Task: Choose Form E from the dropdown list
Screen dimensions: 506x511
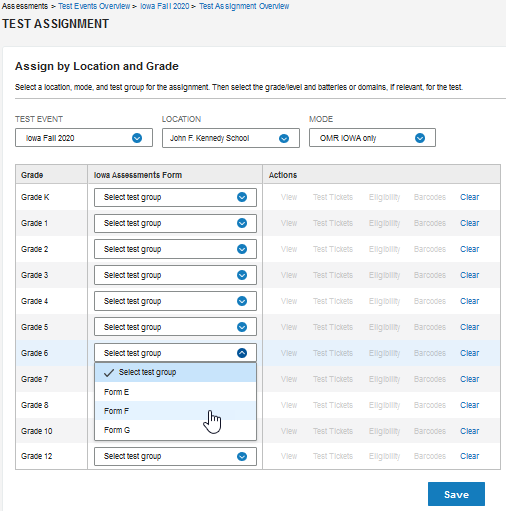Action: 175,392
